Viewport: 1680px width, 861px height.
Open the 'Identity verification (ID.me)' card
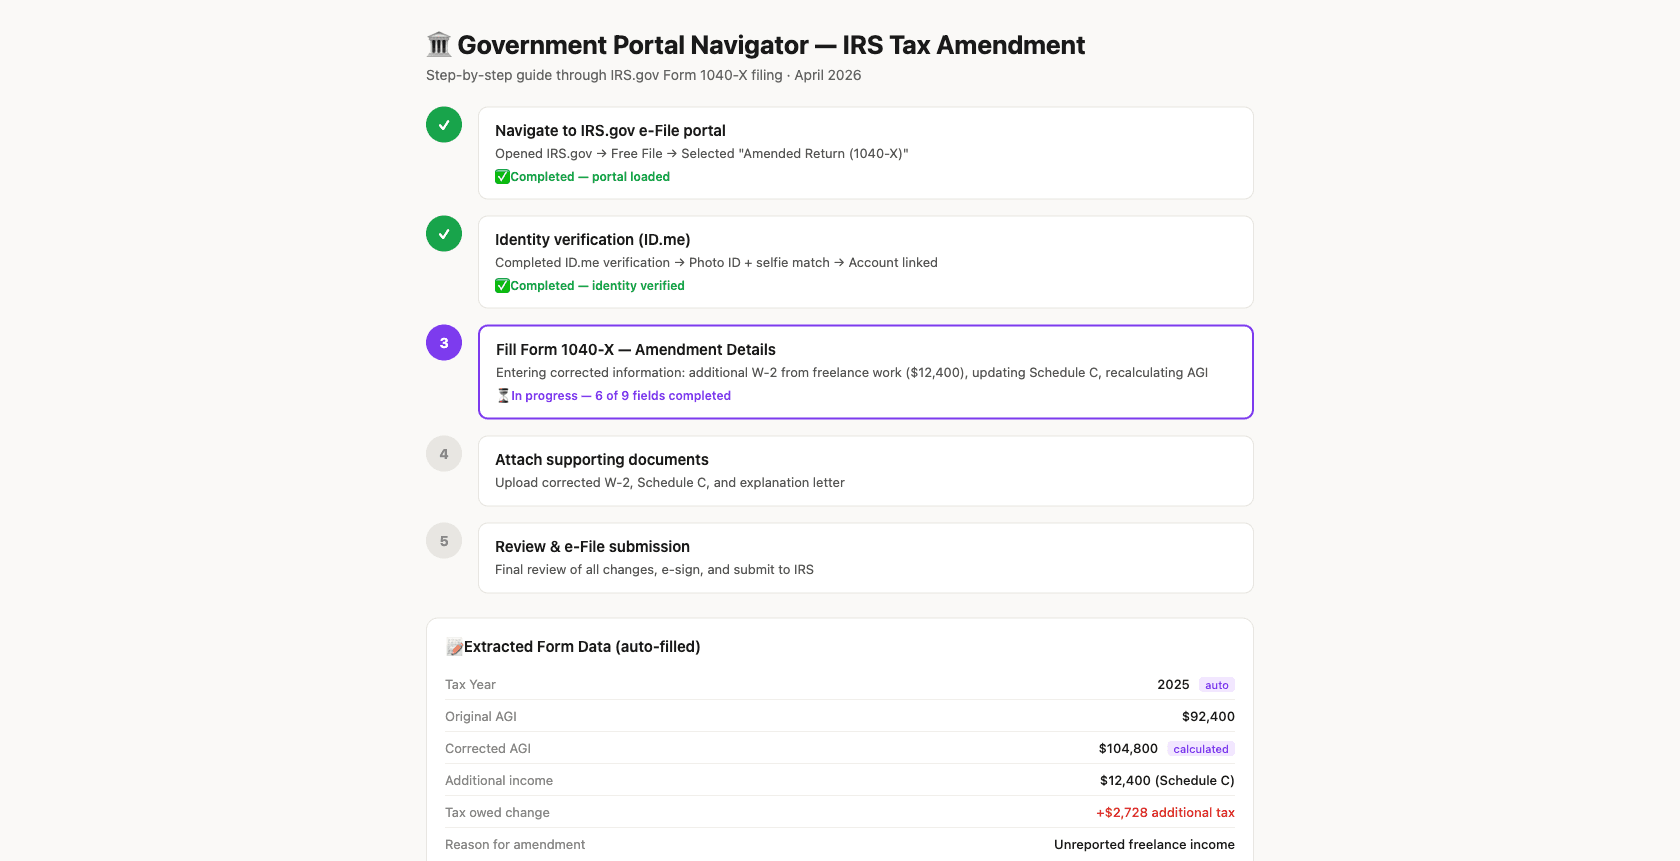[866, 262]
